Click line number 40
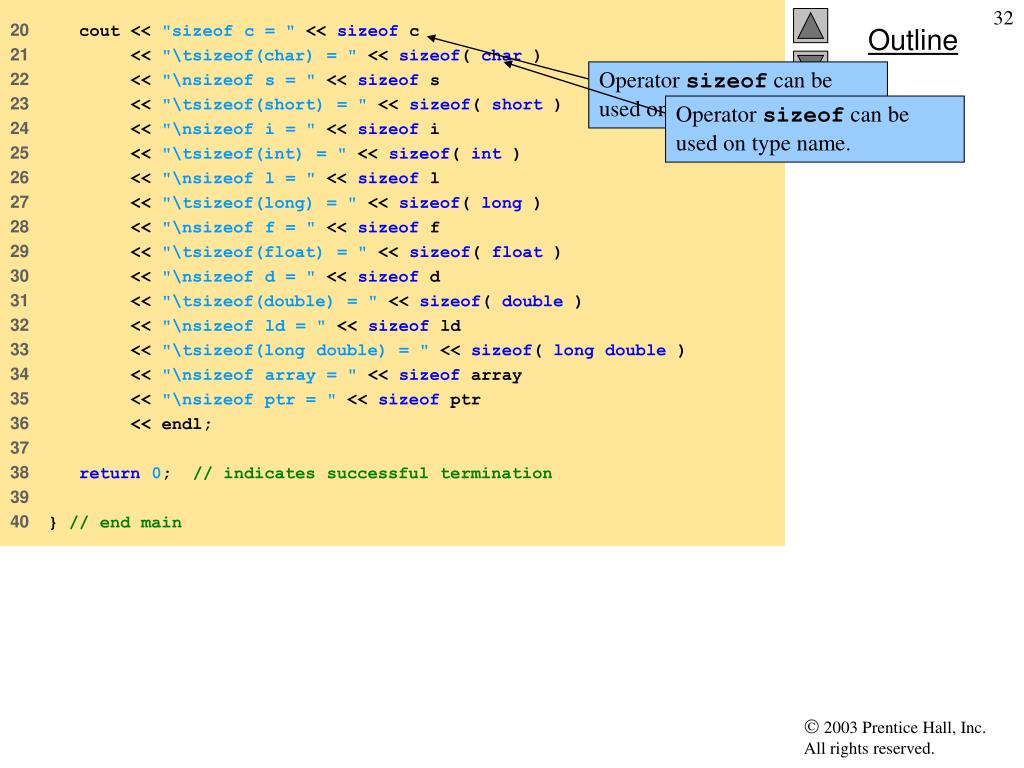This screenshot has height=768, width=1024. tap(20, 522)
